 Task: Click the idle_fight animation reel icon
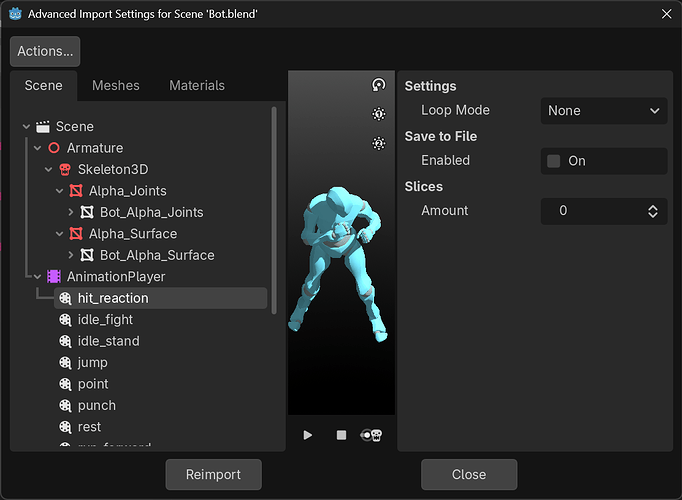[65, 320]
